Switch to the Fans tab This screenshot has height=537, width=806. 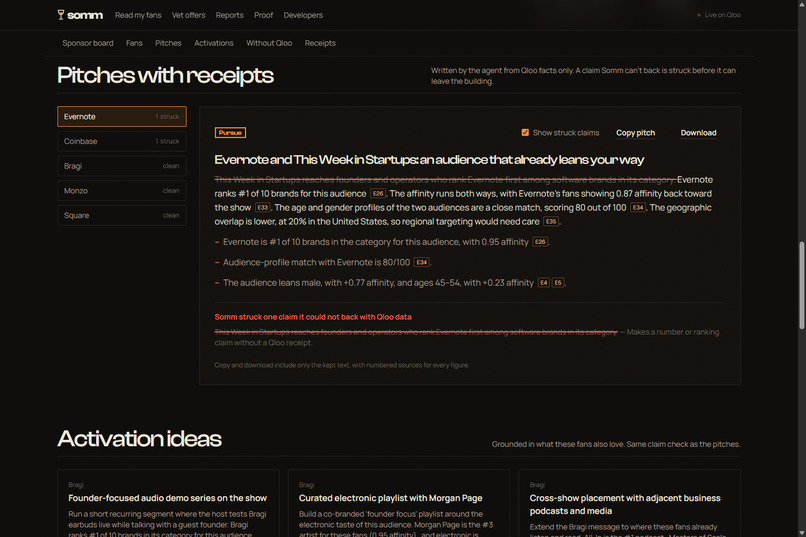click(134, 43)
